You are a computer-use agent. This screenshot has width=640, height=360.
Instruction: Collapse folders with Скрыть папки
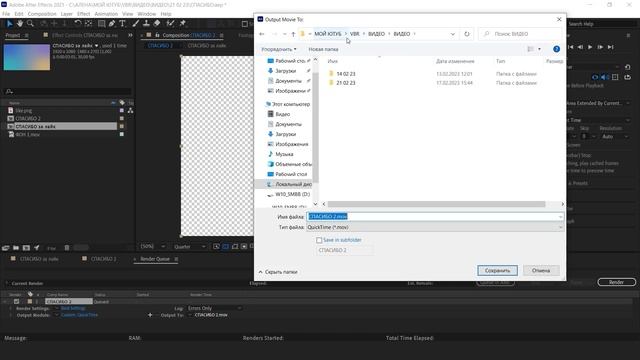click(x=278, y=272)
